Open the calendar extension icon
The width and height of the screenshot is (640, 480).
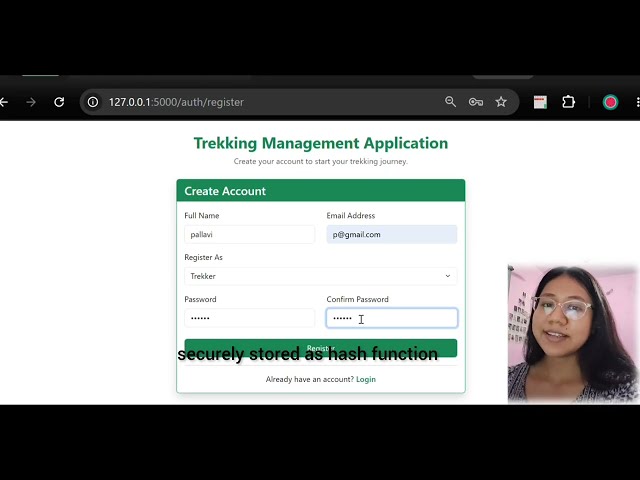point(540,102)
